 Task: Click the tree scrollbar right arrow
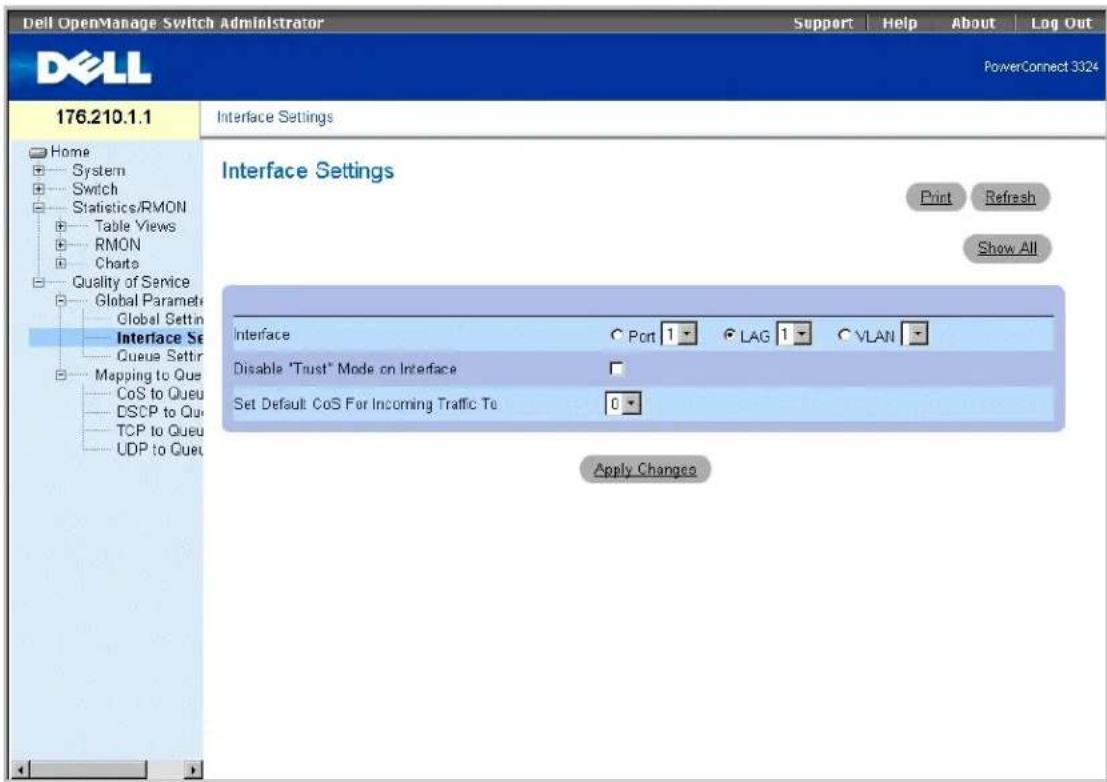pyautogui.click(x=193, y=769)
